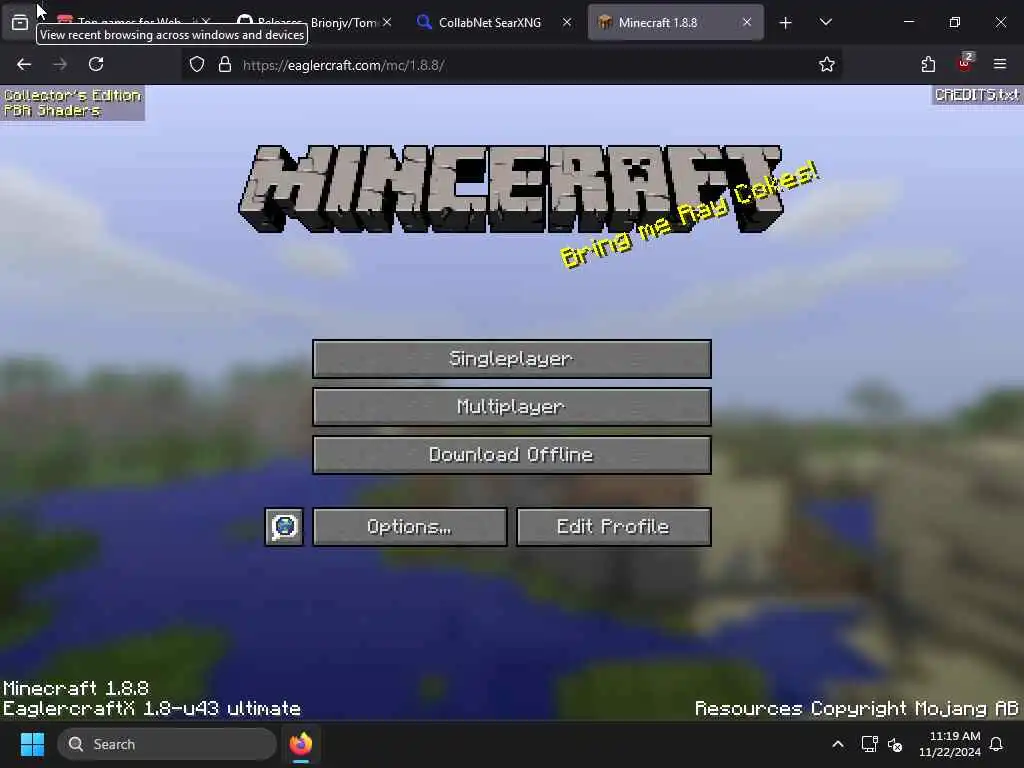The width and height of the screenshot is (1024, 768).
Task: Open the Firefox Extensions puzzle icon
Action: pyautogui.click(x=928, y=64)
